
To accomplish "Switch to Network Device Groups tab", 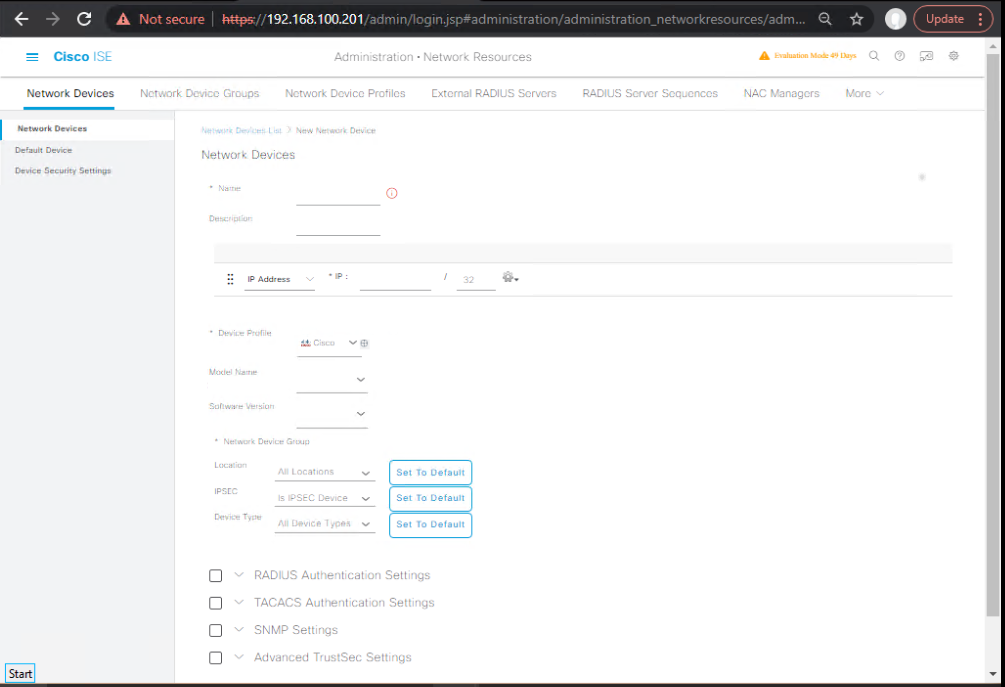I will [199, 94].
